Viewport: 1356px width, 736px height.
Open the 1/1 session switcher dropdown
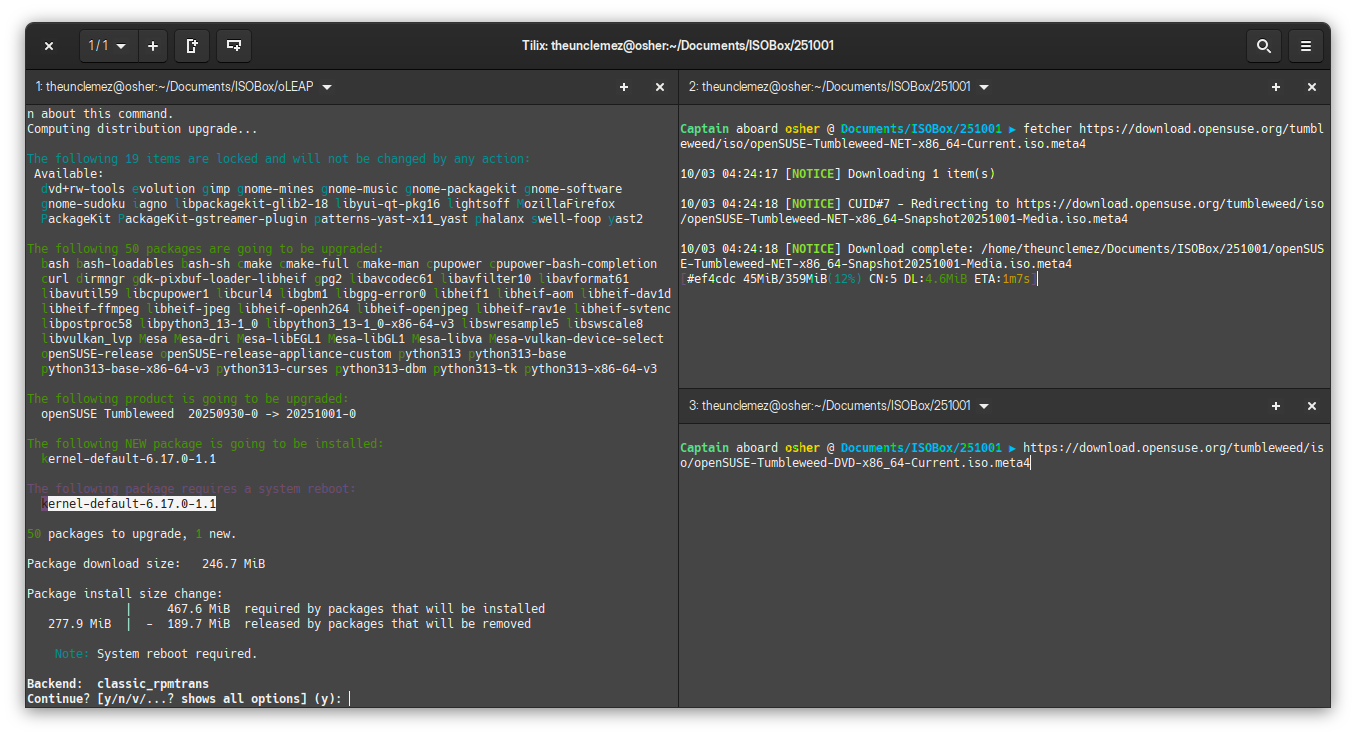[x=108, y=46]
